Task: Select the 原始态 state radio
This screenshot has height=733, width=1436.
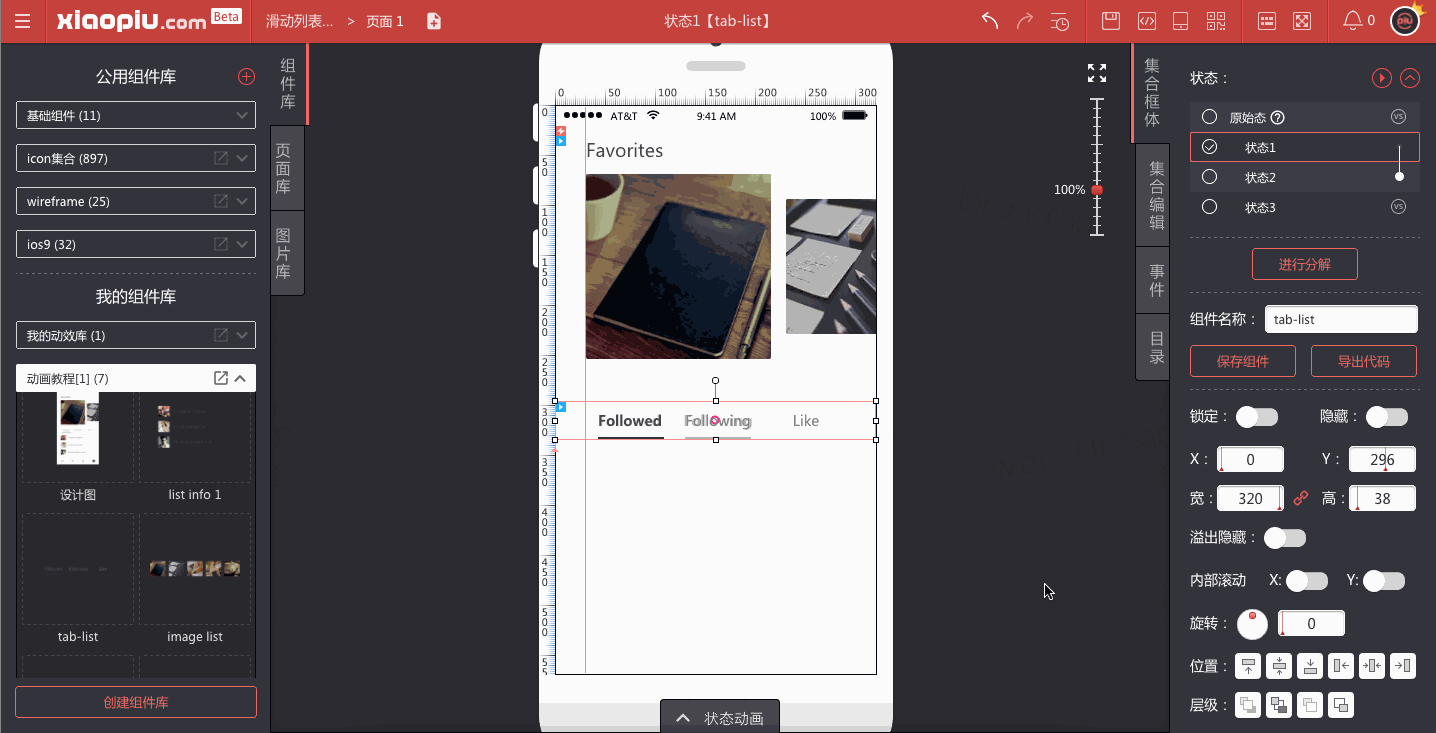Action: [1209, 117]
